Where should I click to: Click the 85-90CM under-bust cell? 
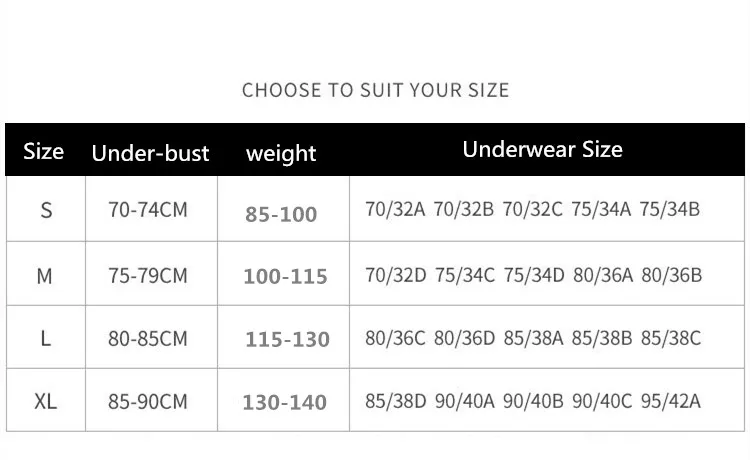coord(148,401)
